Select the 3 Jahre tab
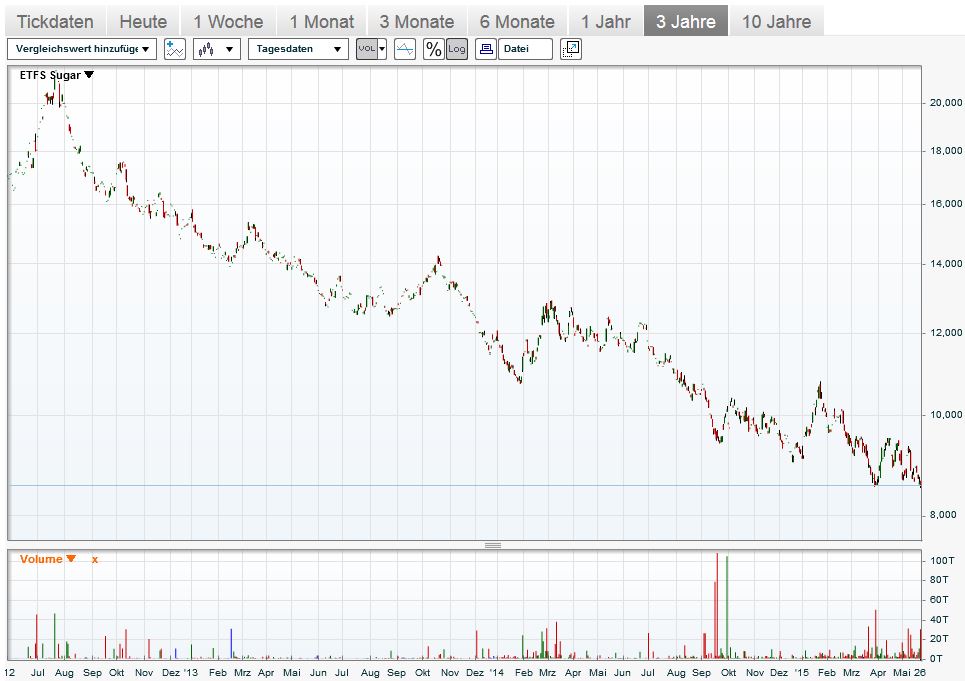Viewport: 965px width, 681px height. 686,22
